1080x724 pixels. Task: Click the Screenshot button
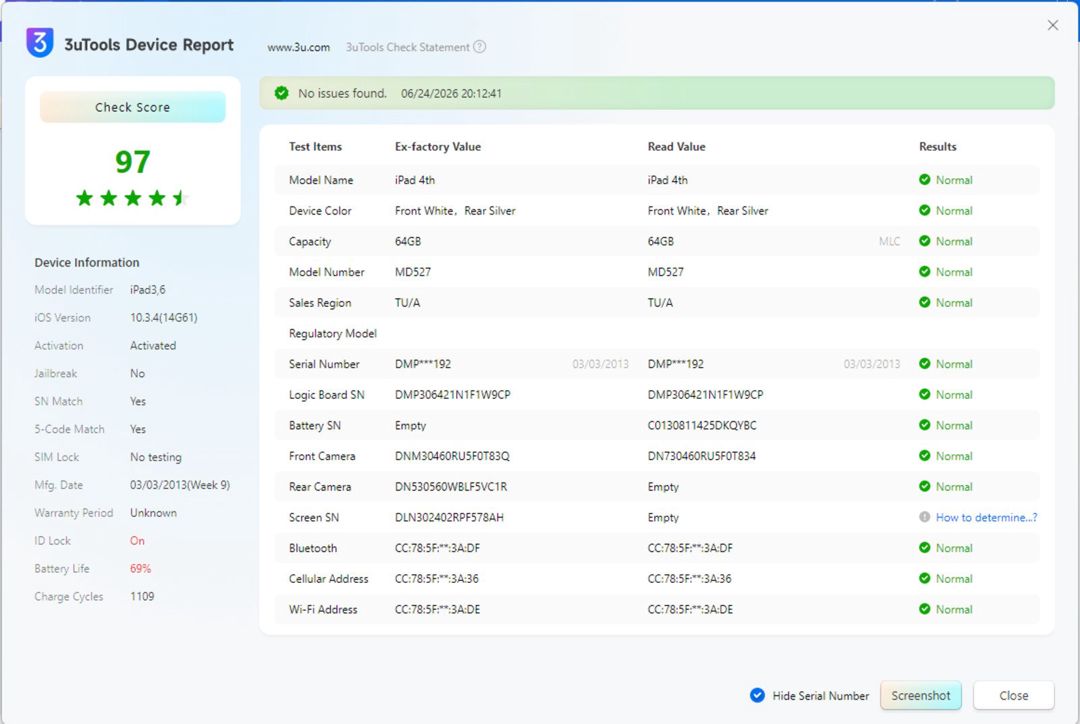(x=921, y=696)
